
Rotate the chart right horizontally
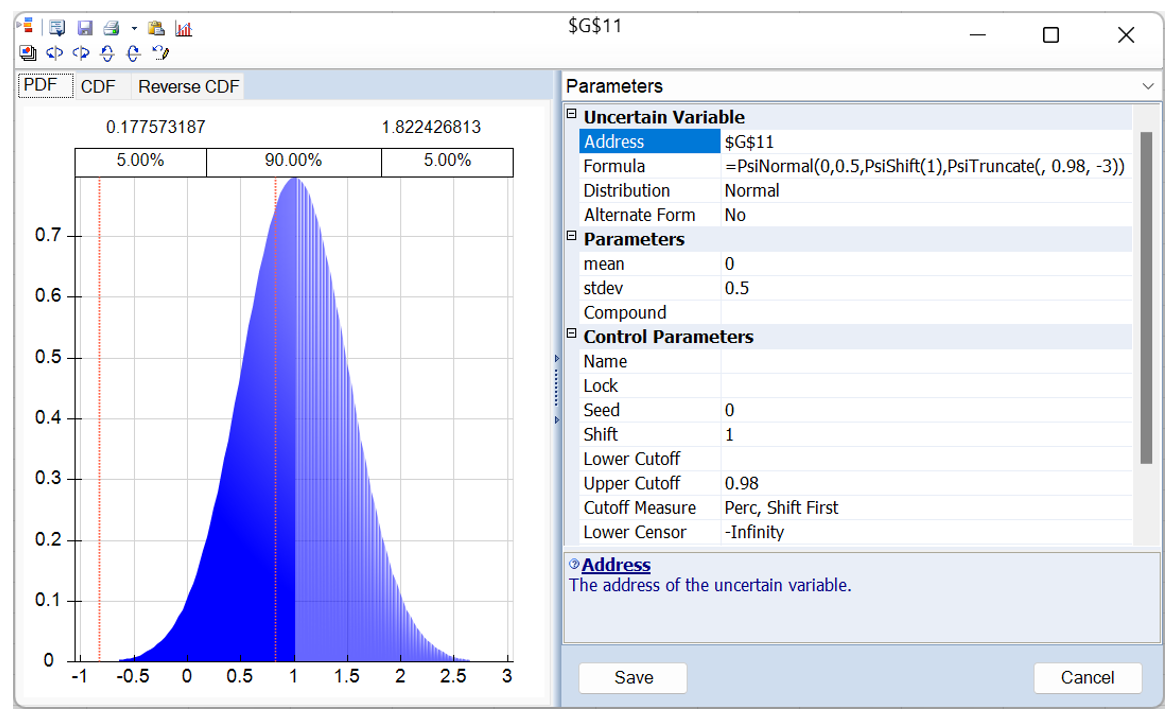[80, 53]
